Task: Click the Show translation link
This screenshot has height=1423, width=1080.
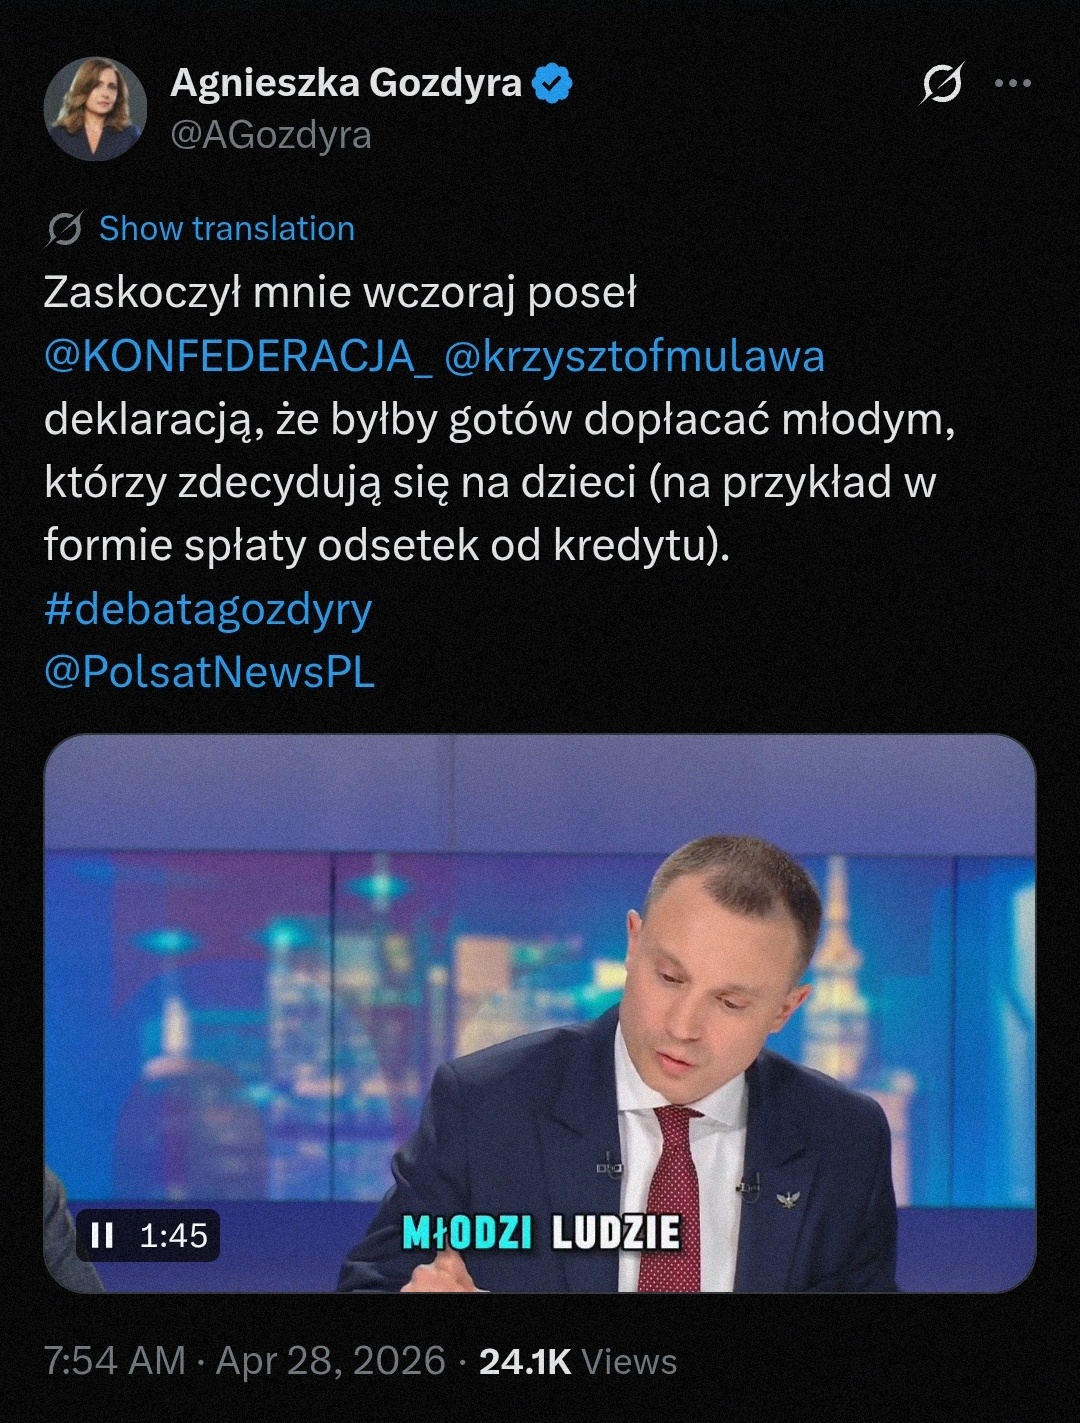Action: coord(226,229)
